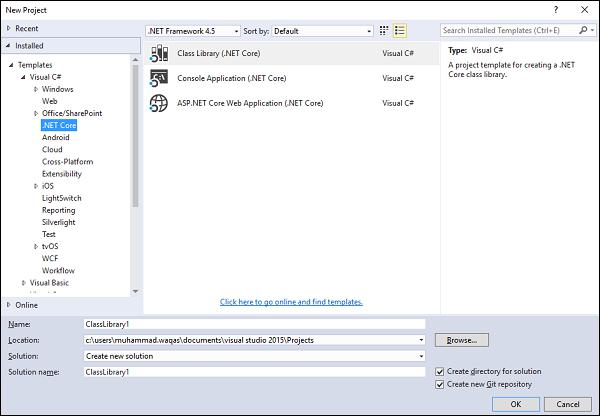The image size is (600, 416).
Task: Select 'ASP.NET Core Web Application (.NET Core)' text
Action: [250, 103]
